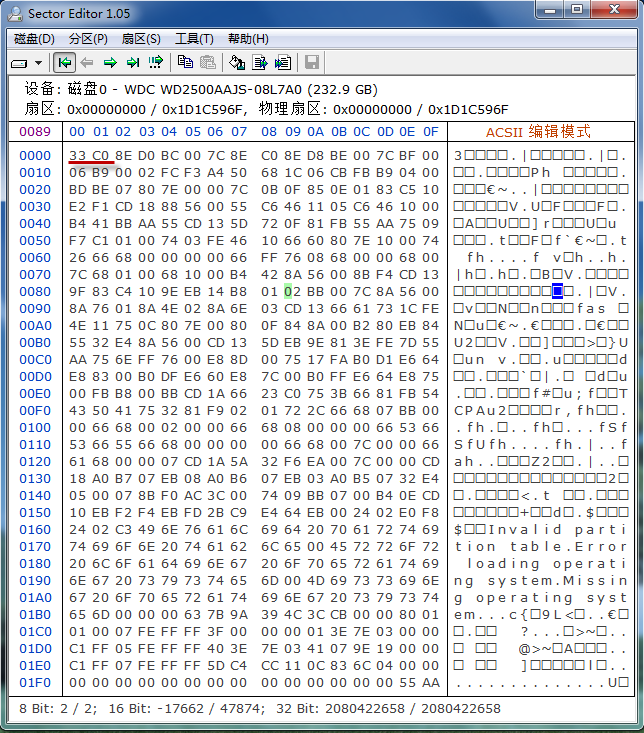Click ASCII text 'g operating syst' in row 01A0

[x=541, y=598]
